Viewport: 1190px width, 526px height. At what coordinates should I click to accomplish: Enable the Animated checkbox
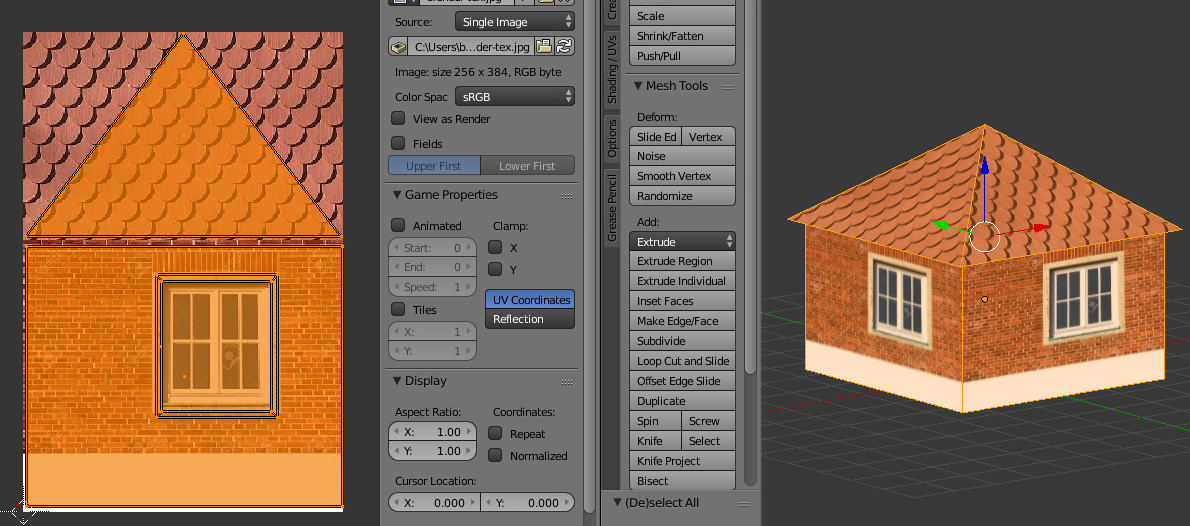398,225
